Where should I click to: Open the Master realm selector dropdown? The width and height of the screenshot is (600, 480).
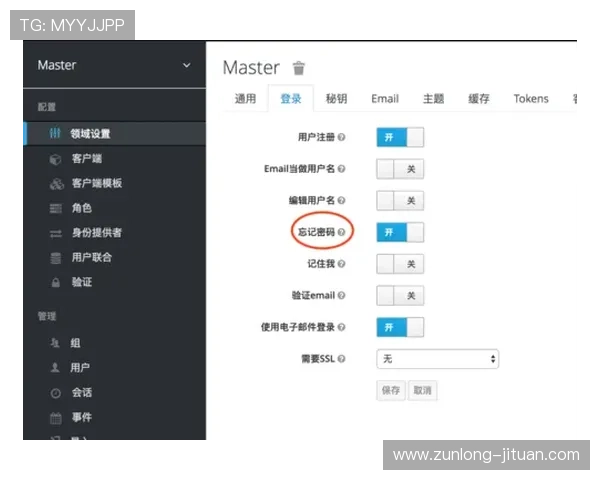click(x=114, y=65)
